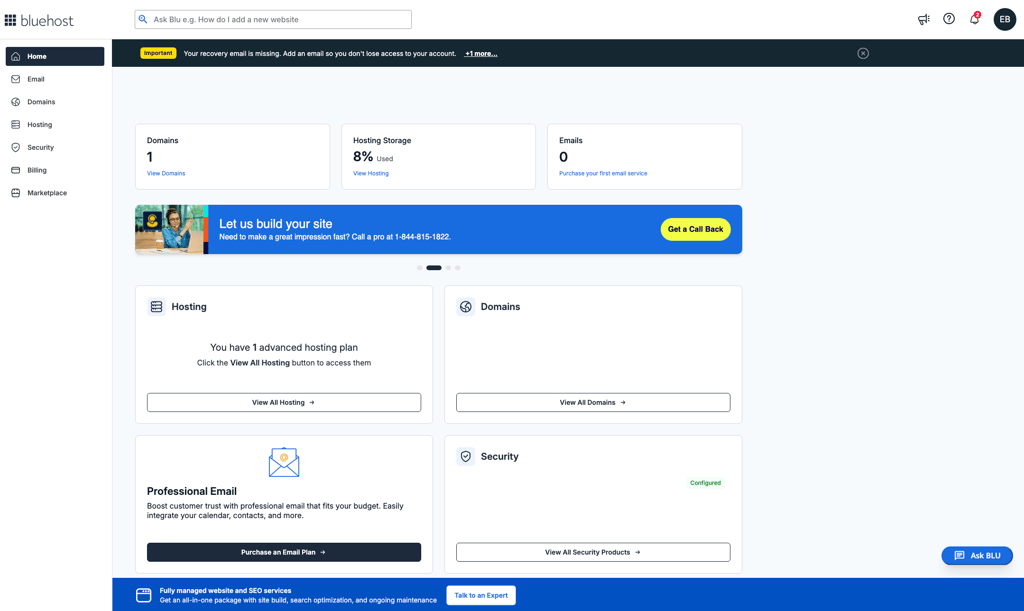Click Purchase your first email service link
The image size is (1024, 611).
click(603, 174)
